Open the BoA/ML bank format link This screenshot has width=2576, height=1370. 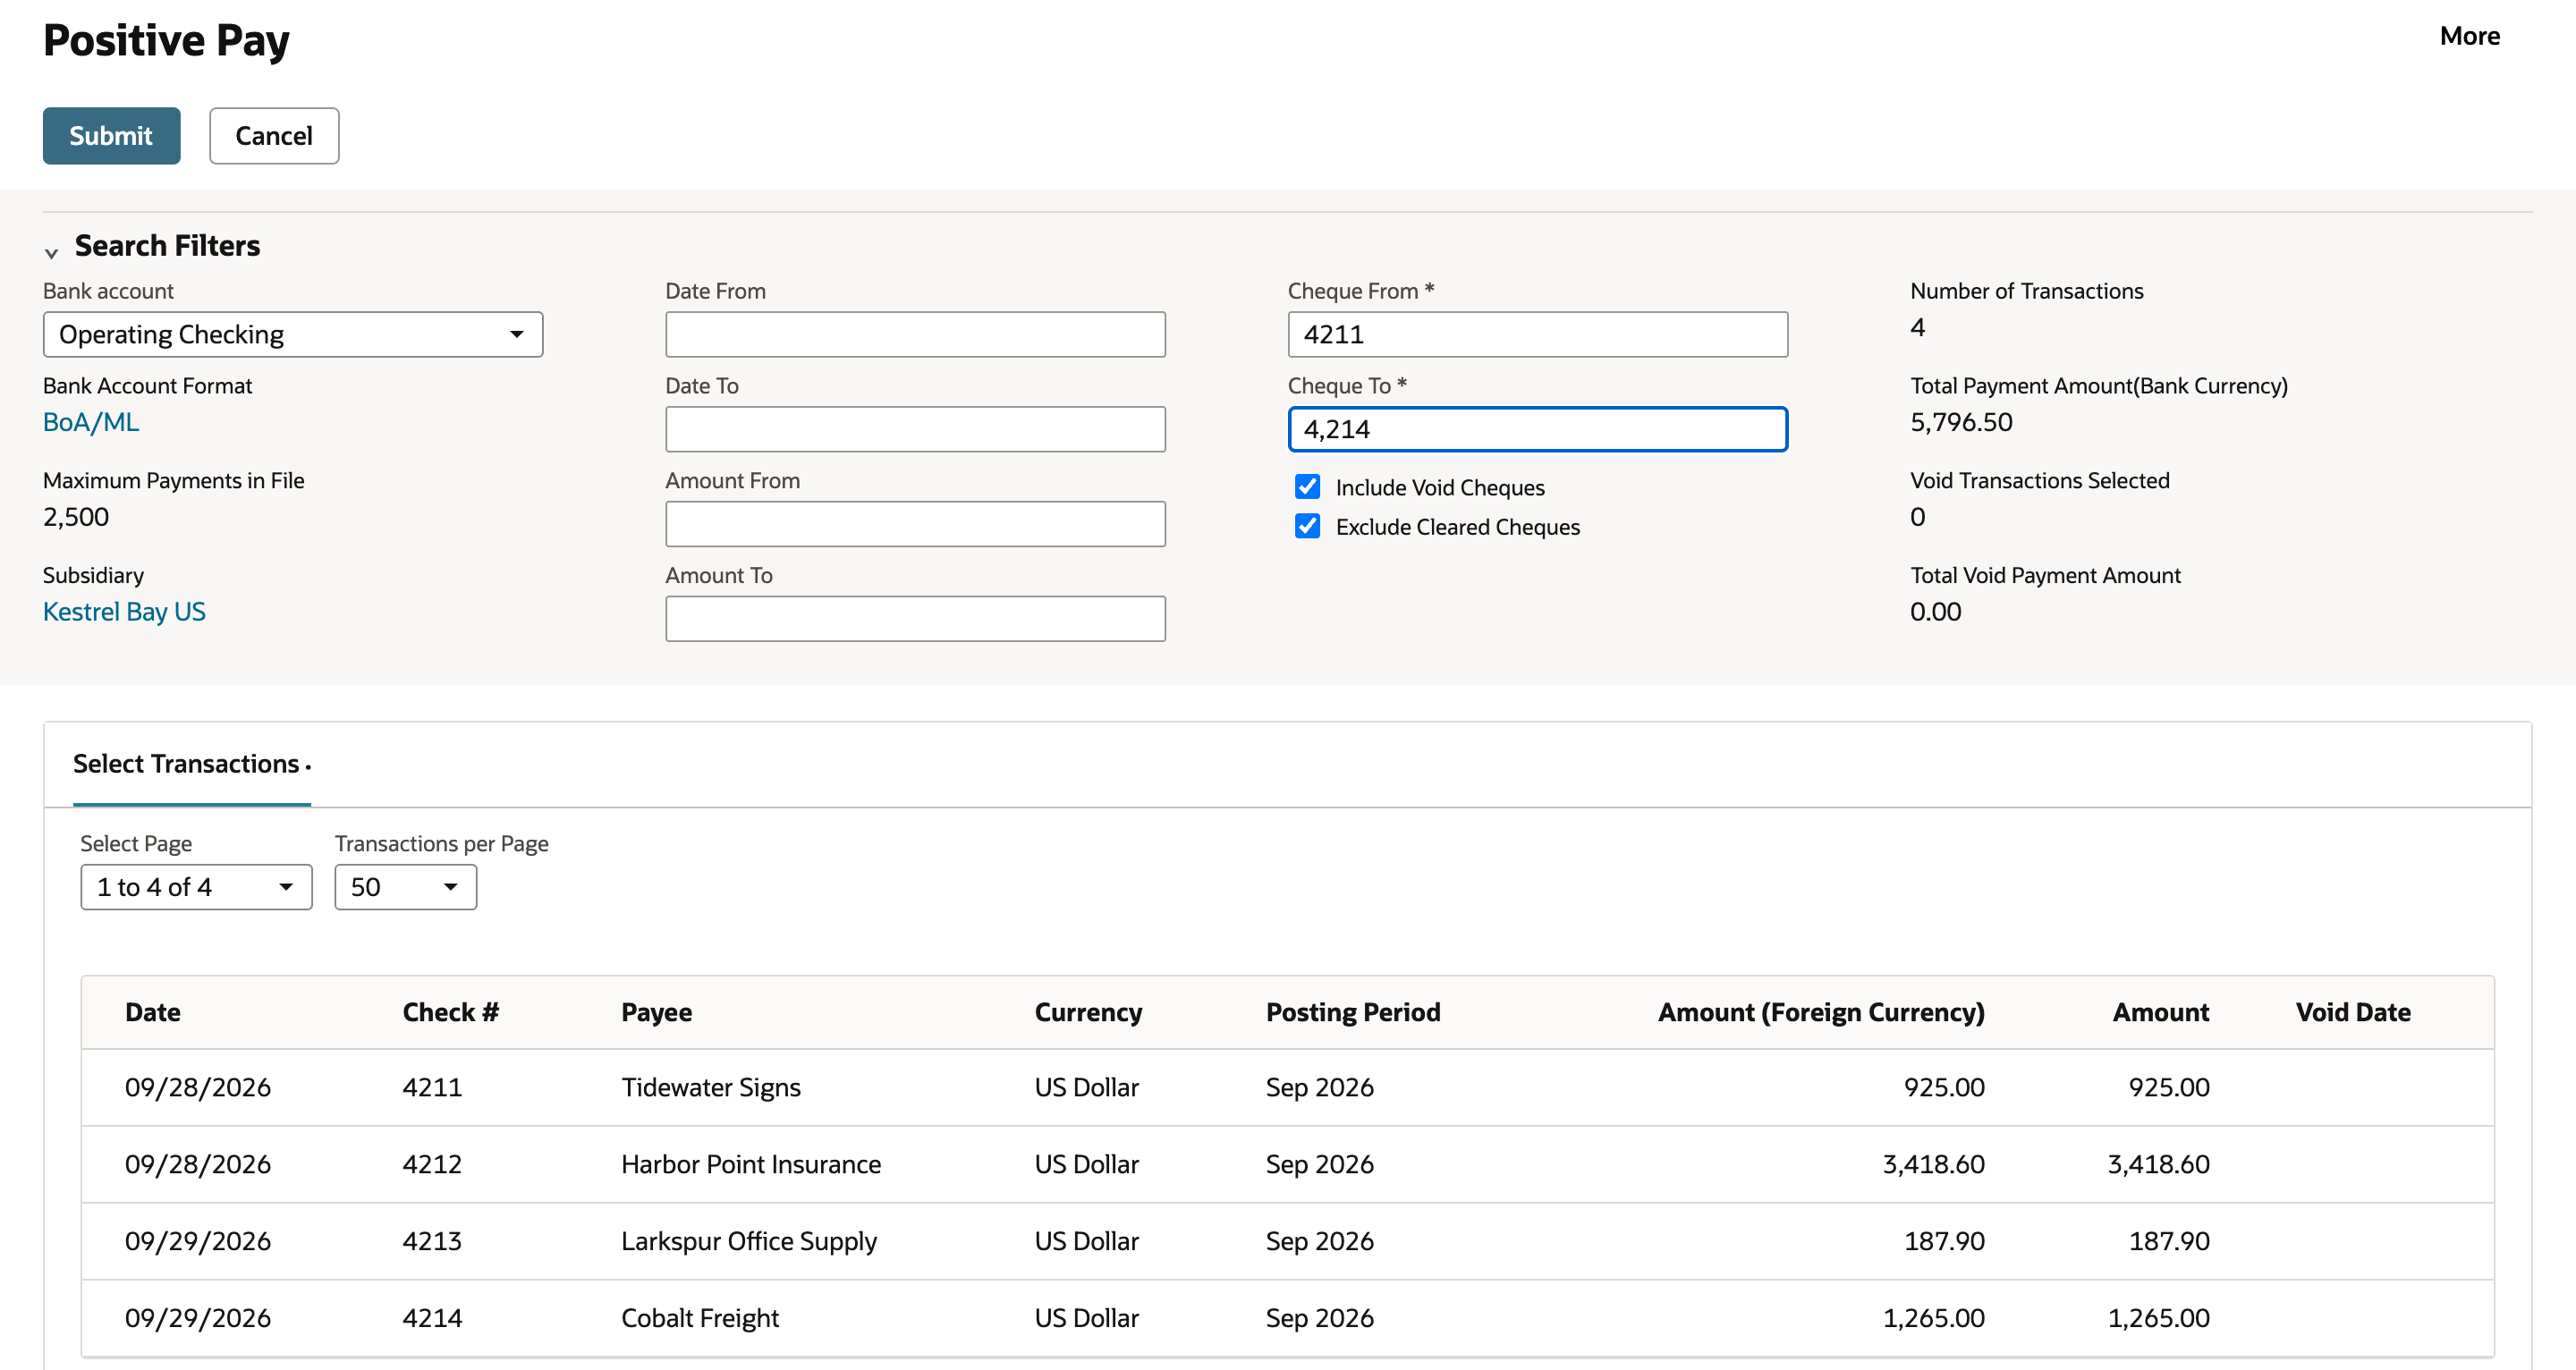point(91,422)
